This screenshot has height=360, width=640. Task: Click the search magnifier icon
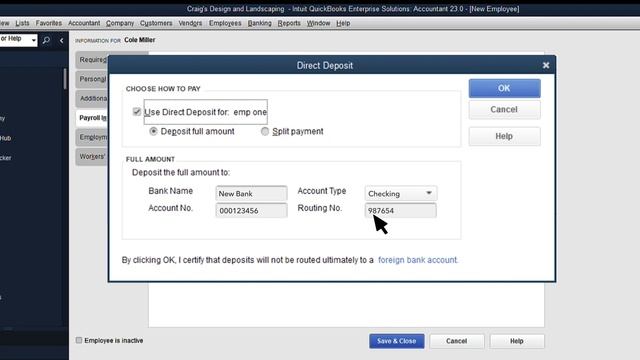[46, 40]
